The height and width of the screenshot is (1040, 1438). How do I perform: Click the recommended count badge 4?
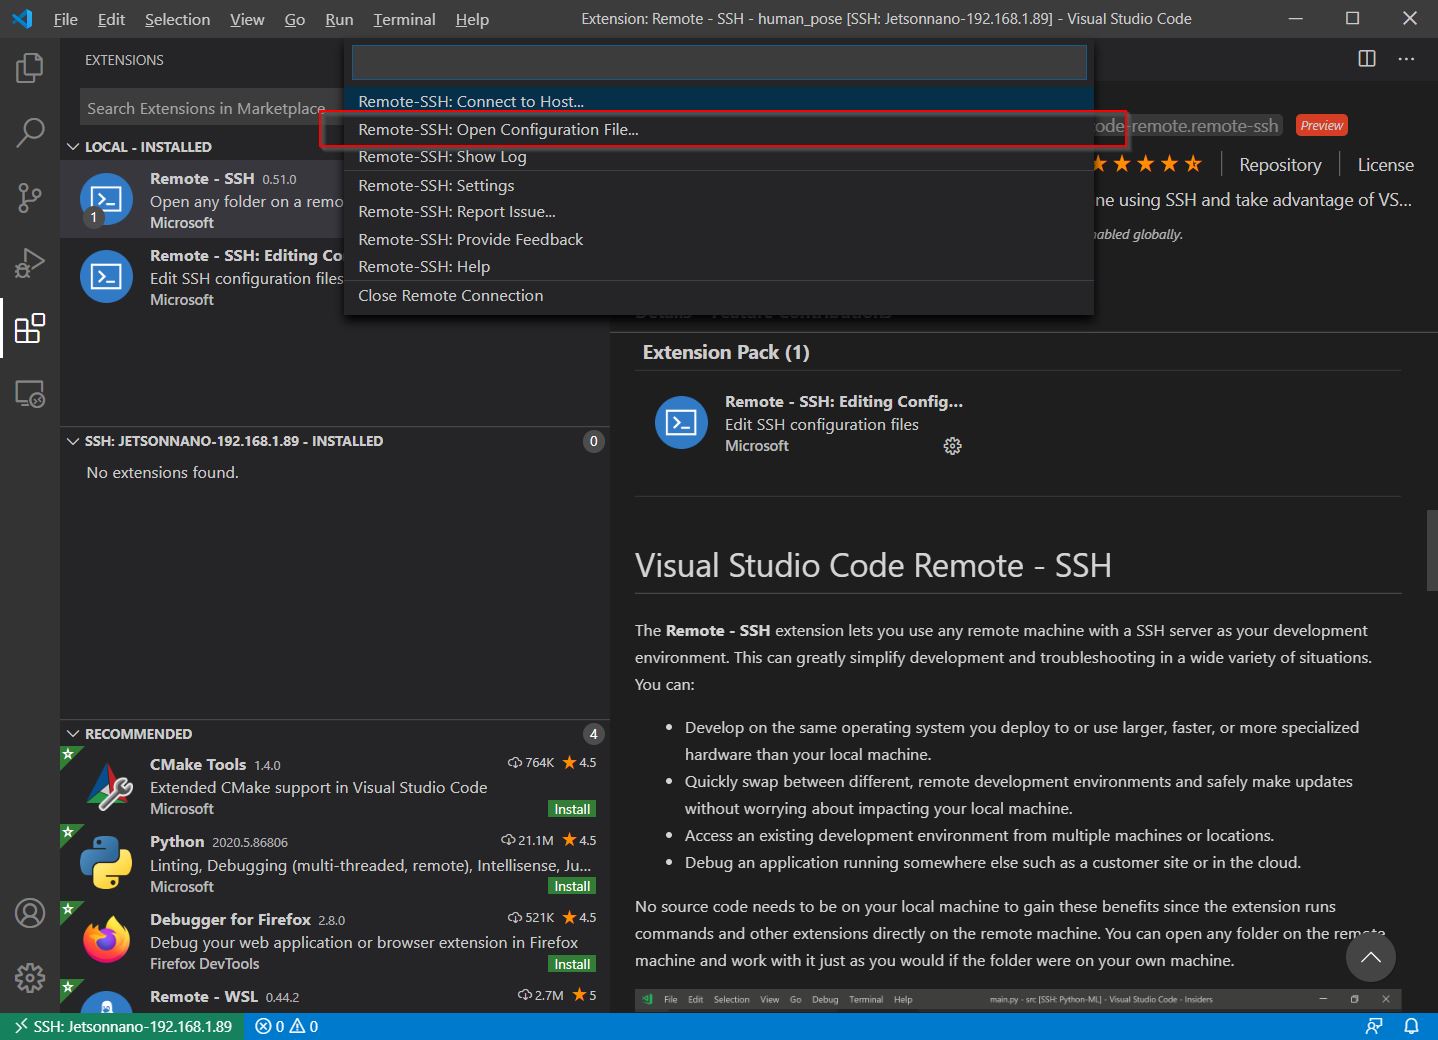coord(593,734)
